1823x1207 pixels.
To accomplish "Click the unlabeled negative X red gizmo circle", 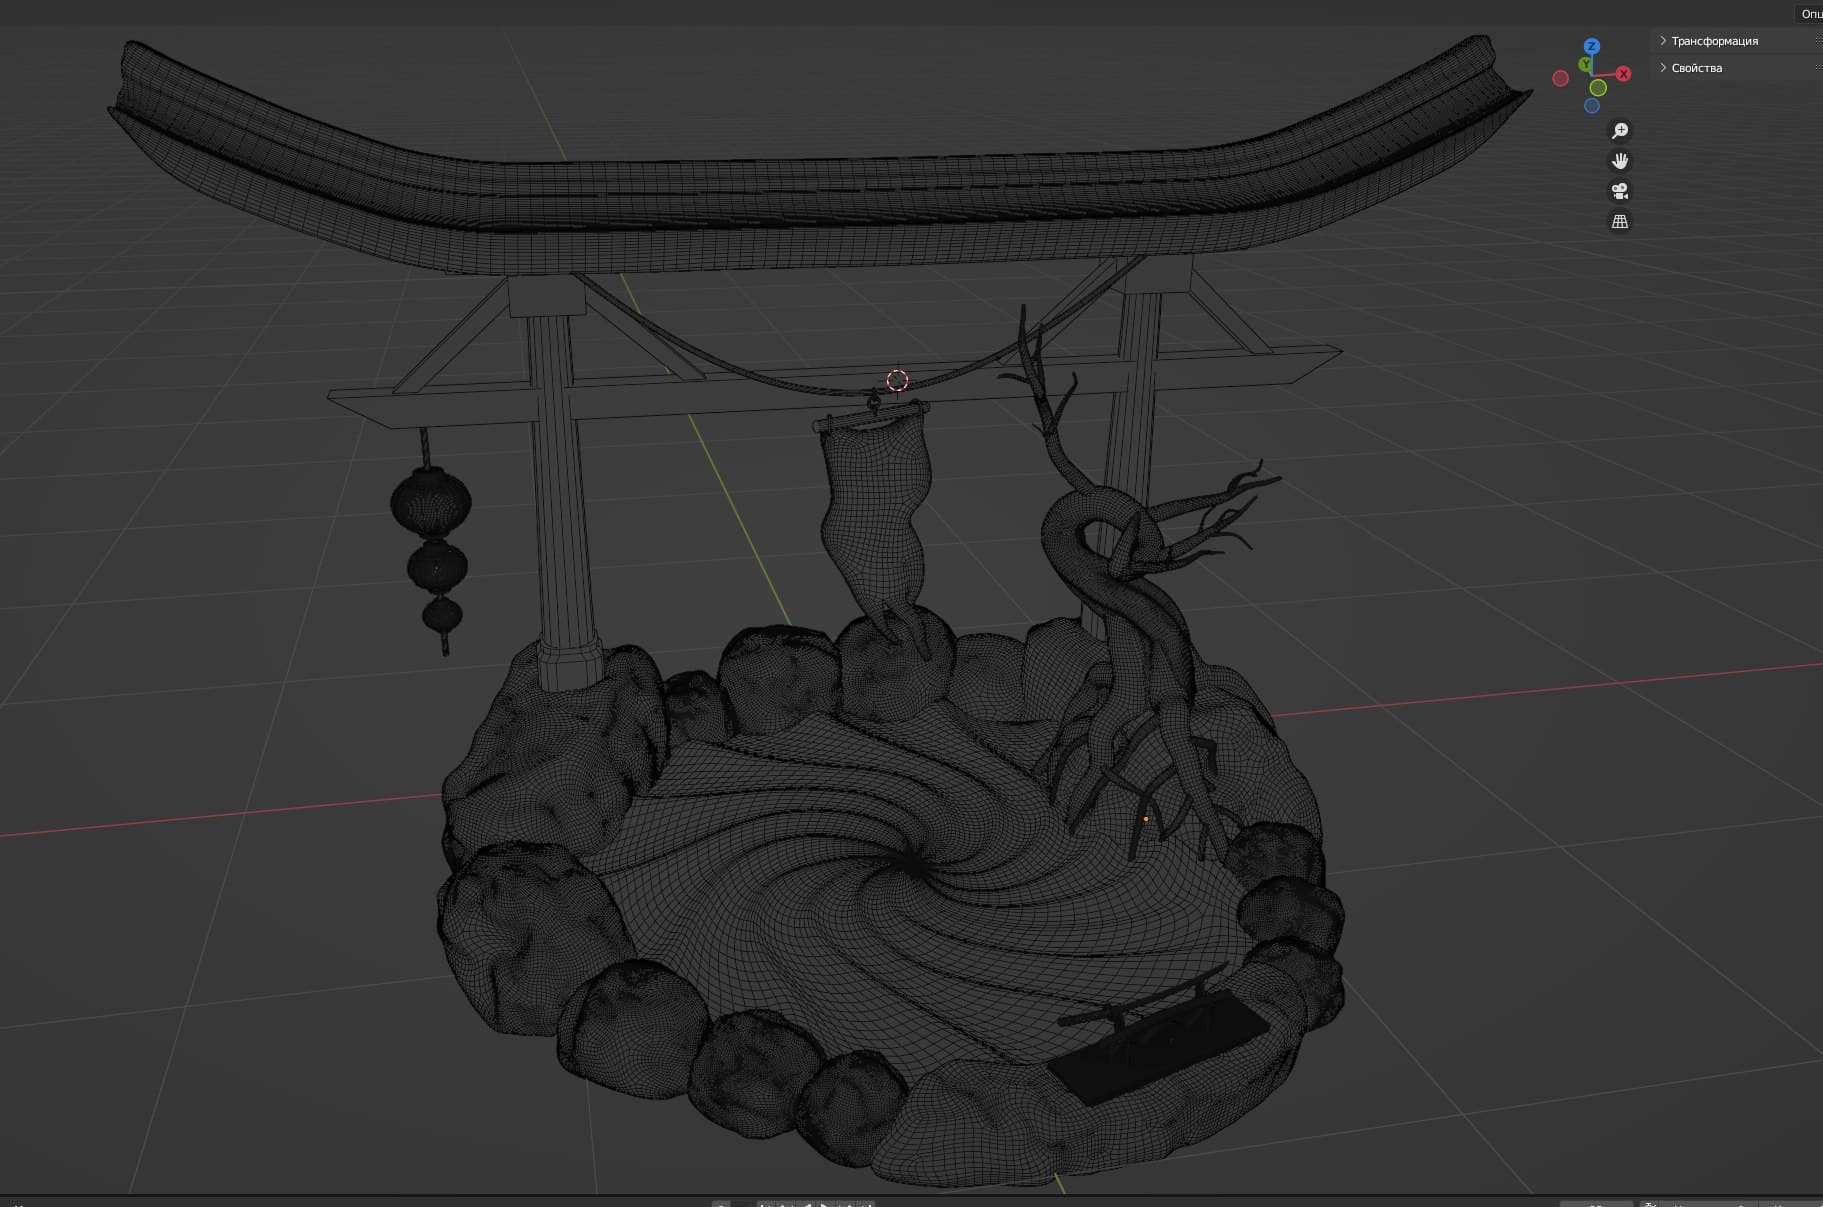I will (x=1560, y=78).
